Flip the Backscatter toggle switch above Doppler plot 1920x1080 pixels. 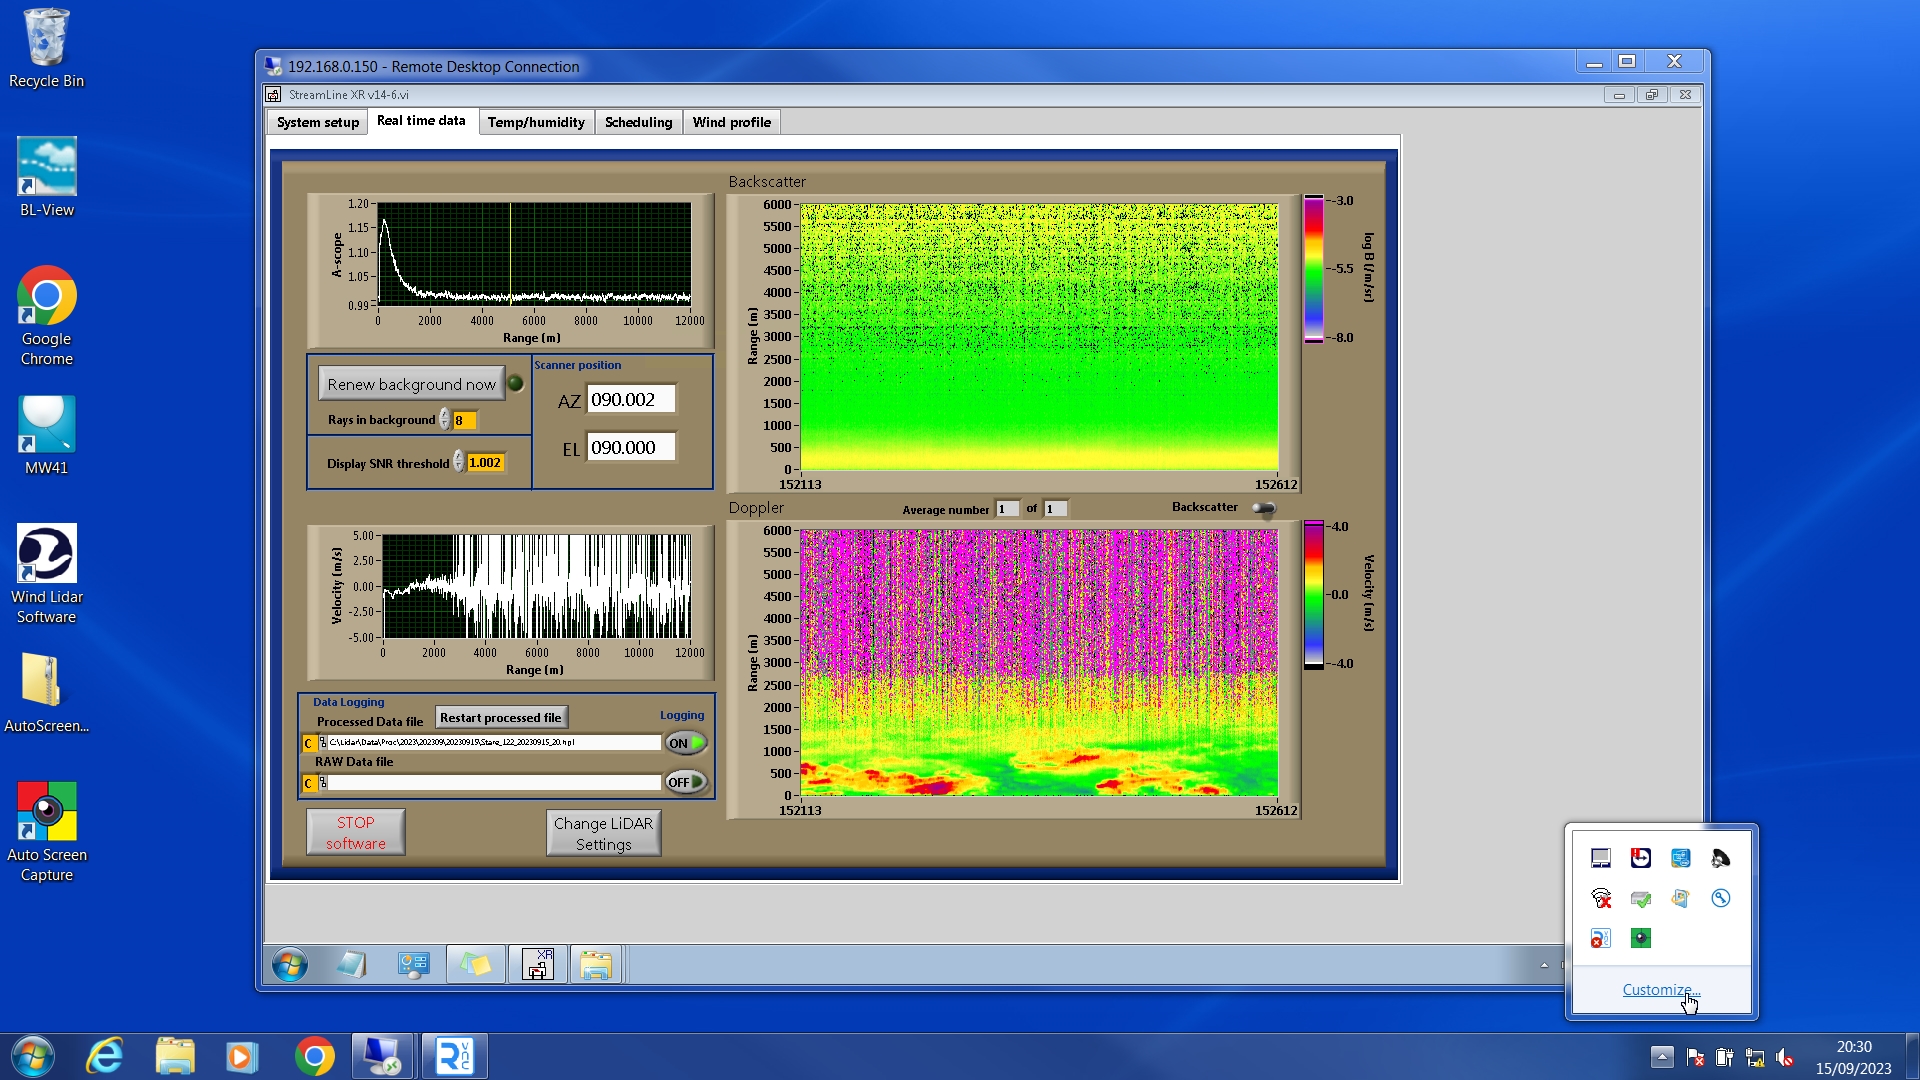(1264, 508)
